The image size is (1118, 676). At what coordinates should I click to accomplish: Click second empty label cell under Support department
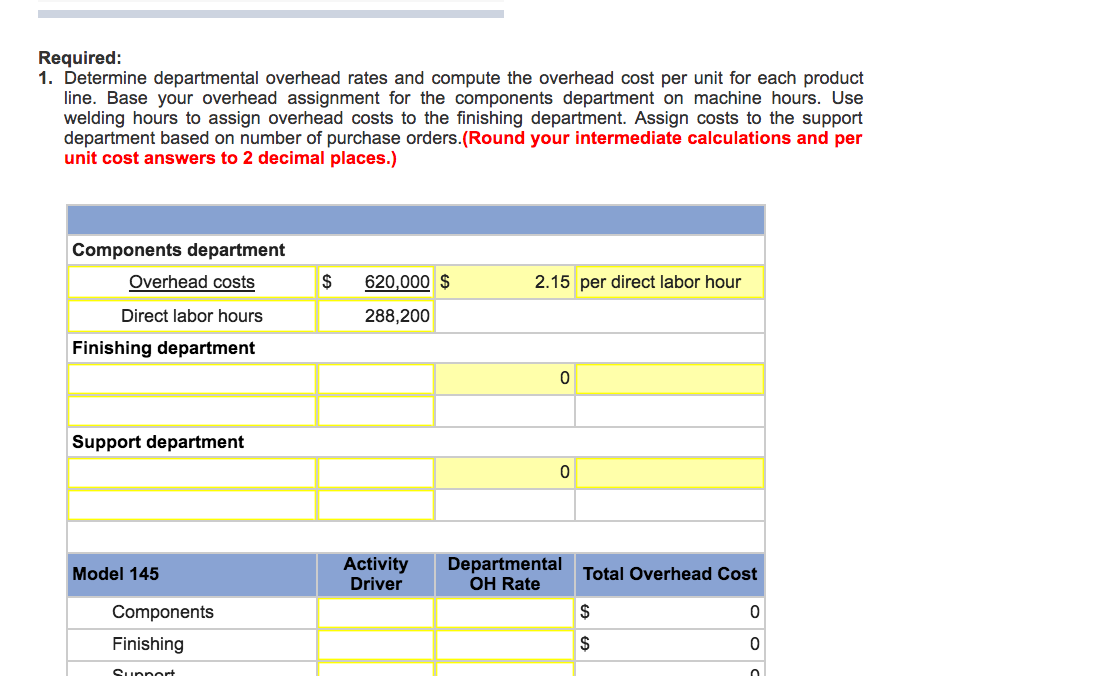coord(192,505)
